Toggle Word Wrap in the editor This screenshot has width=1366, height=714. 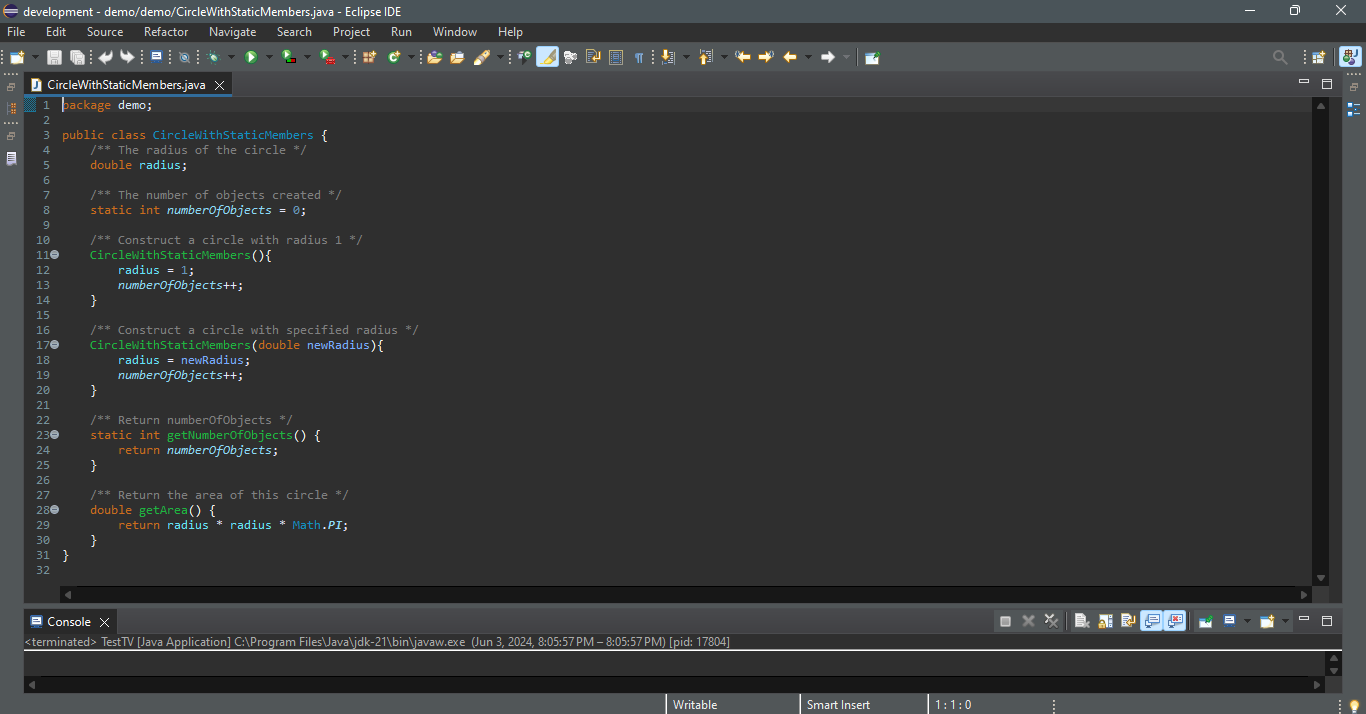coord(593,57)
